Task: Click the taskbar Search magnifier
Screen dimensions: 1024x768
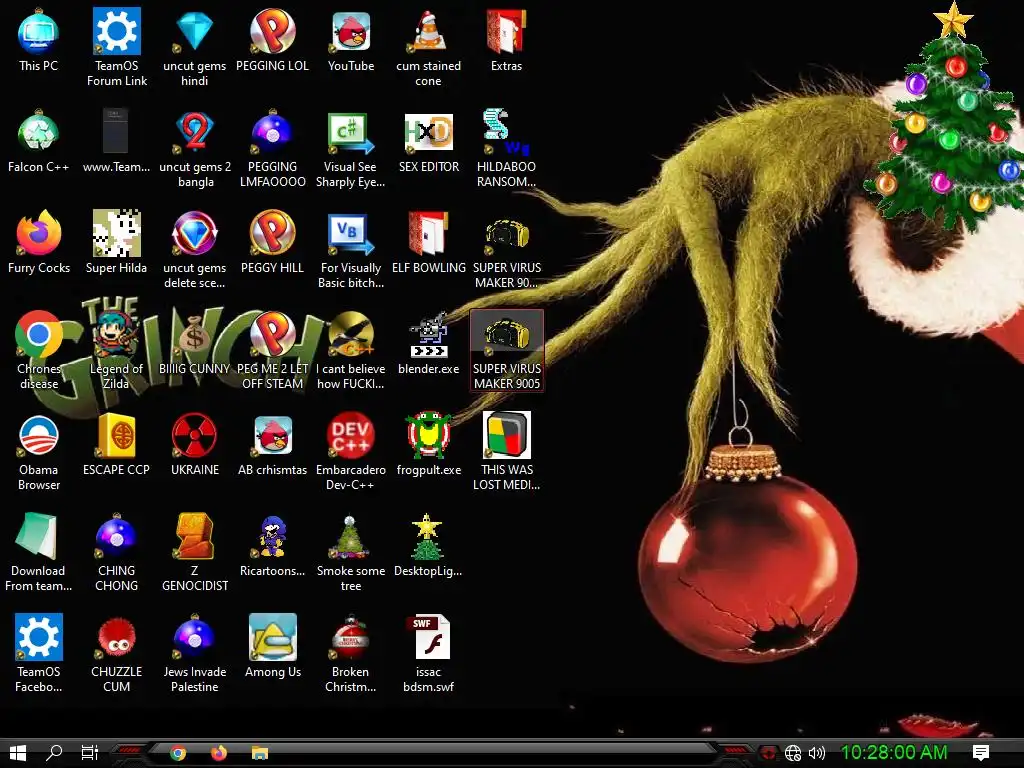Action: point(54,753)
